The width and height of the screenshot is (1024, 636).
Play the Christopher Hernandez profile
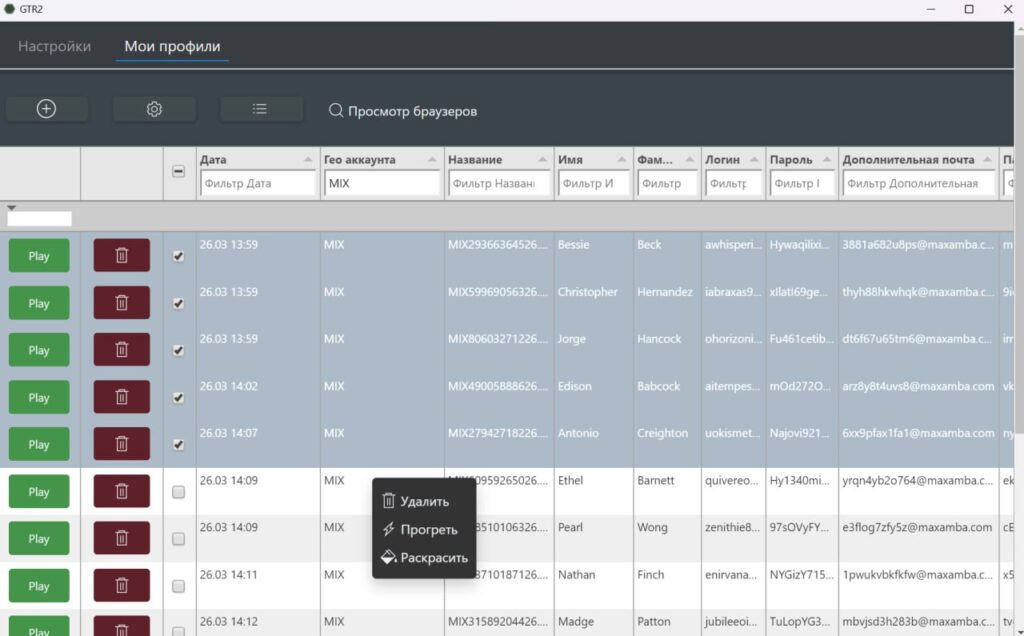[x=39, y=303]
